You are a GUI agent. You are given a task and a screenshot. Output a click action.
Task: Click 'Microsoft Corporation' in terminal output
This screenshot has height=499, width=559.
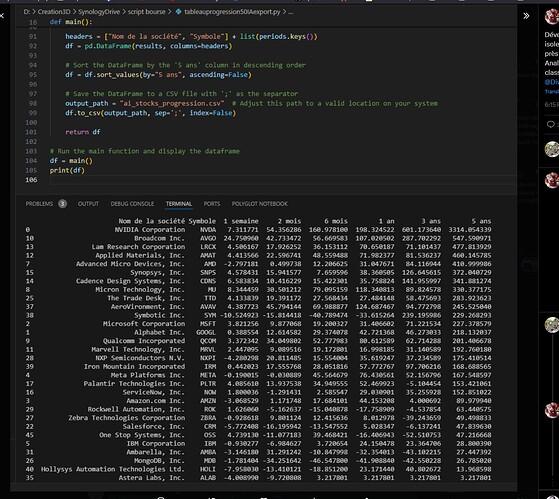pyautogui.click(x=144, y=324)
